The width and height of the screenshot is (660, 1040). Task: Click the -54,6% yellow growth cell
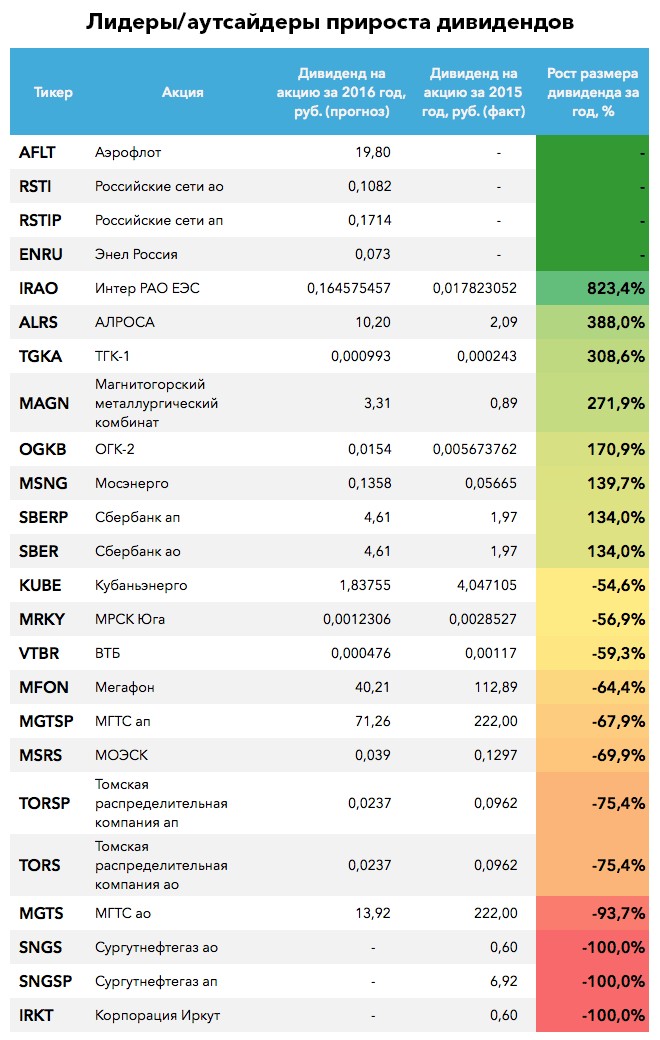592,585
